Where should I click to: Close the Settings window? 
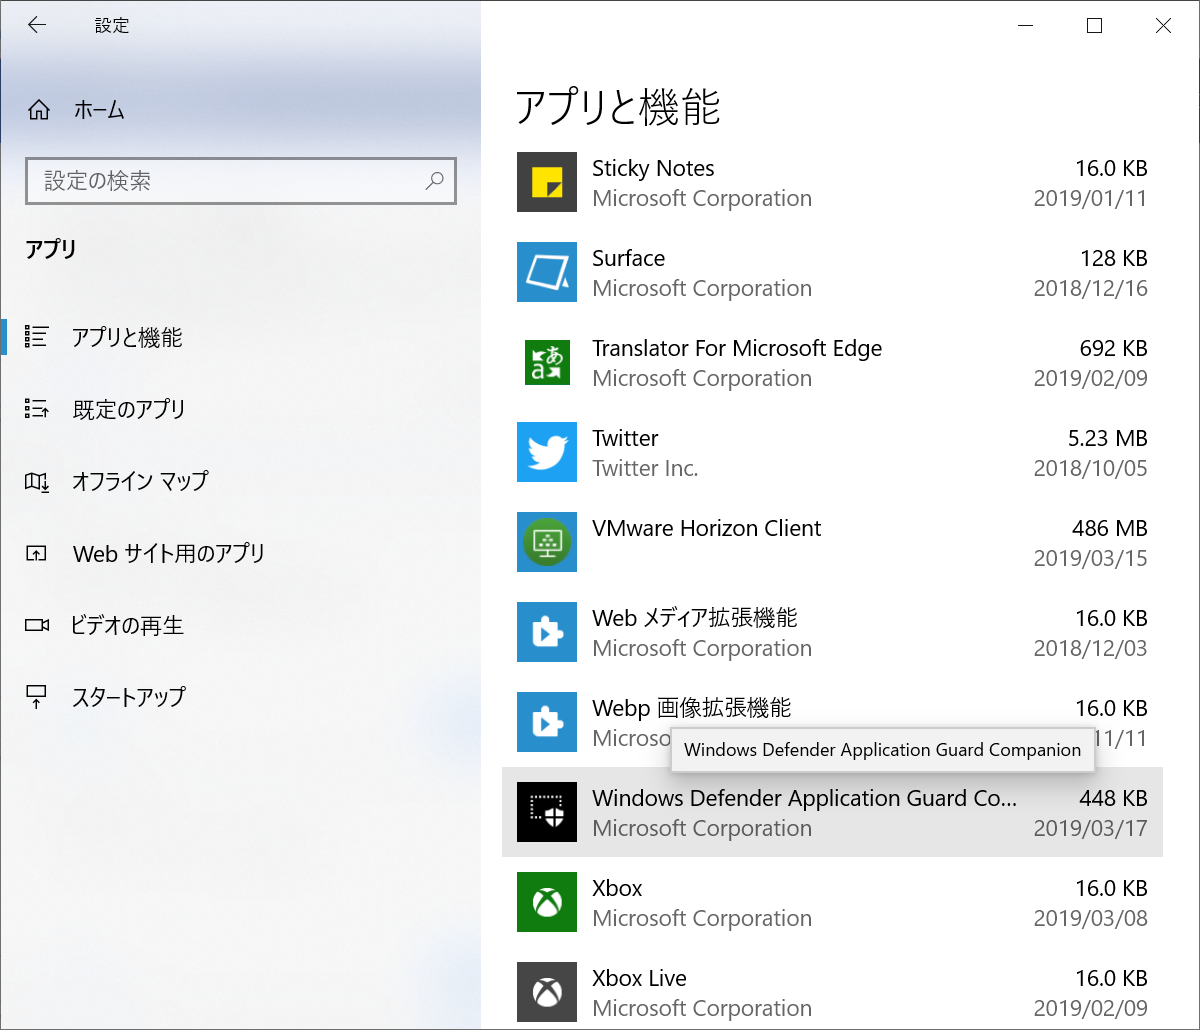[1163, 26]
